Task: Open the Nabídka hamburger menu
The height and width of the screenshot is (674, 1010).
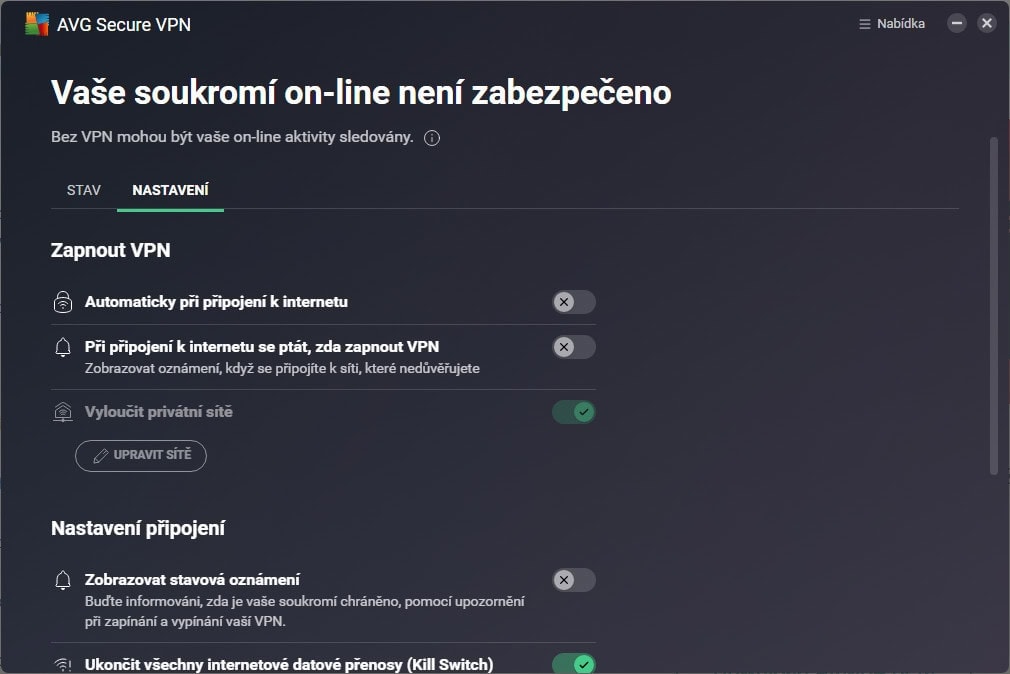Action: [x=892, y=24]
